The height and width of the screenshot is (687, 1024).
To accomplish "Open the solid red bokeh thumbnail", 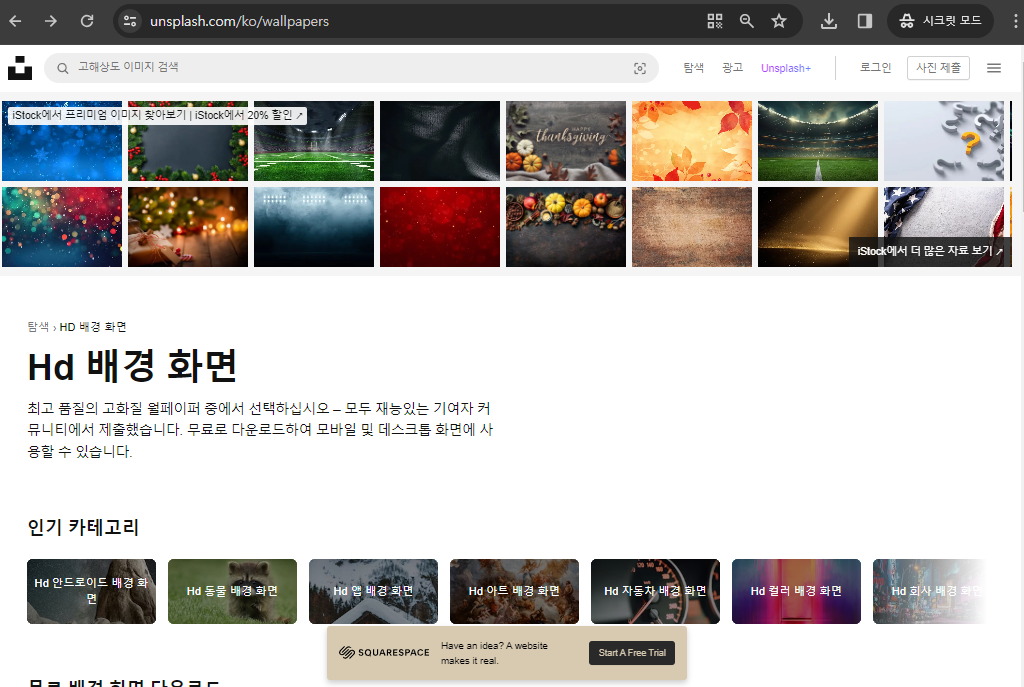I will (440, 227).
